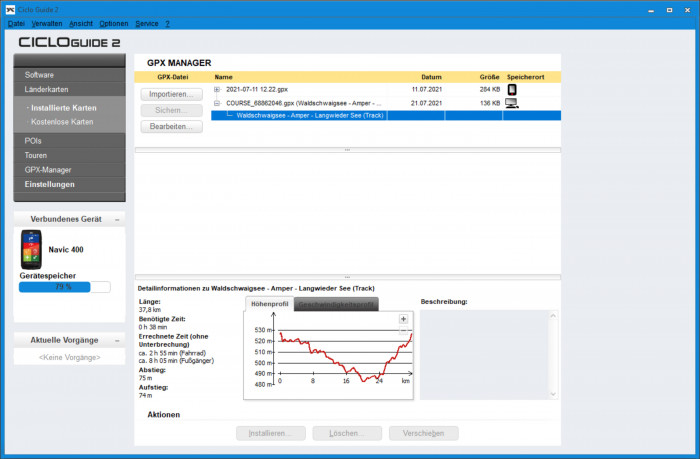Collapse the Aktuelle Vorgänge panel
This screenshot has width=700, height=459.
point(118,340)
